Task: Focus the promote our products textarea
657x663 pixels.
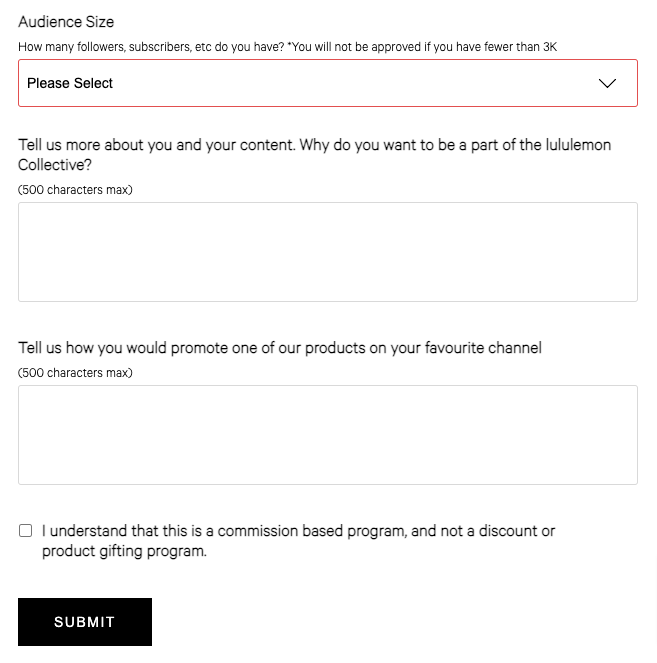Action: coord(327,435)
